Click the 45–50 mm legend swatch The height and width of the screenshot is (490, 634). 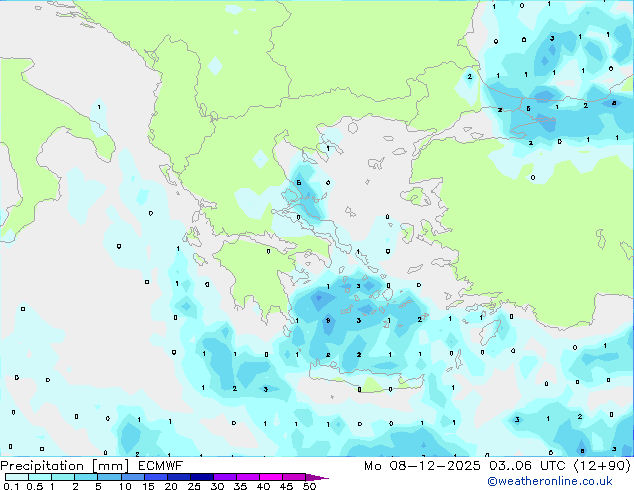[294, 477]
